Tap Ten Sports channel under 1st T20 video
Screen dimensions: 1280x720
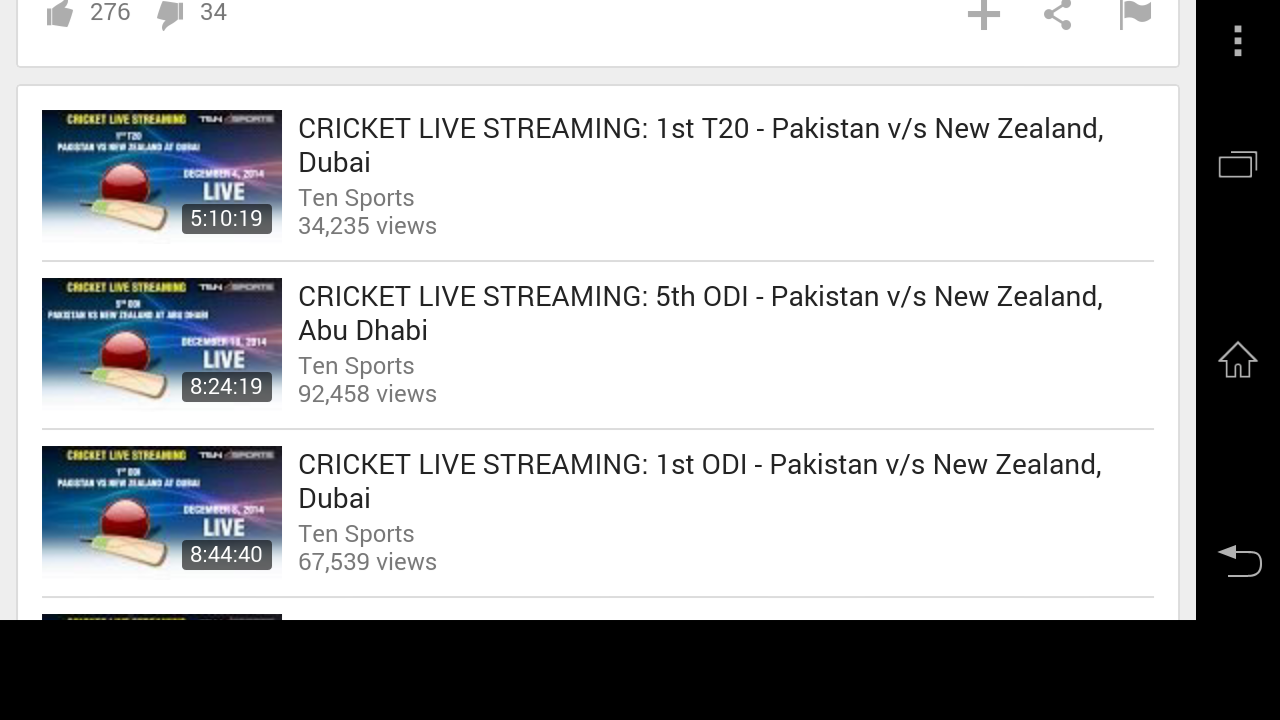pyautogui.click(x=356, y=198)
